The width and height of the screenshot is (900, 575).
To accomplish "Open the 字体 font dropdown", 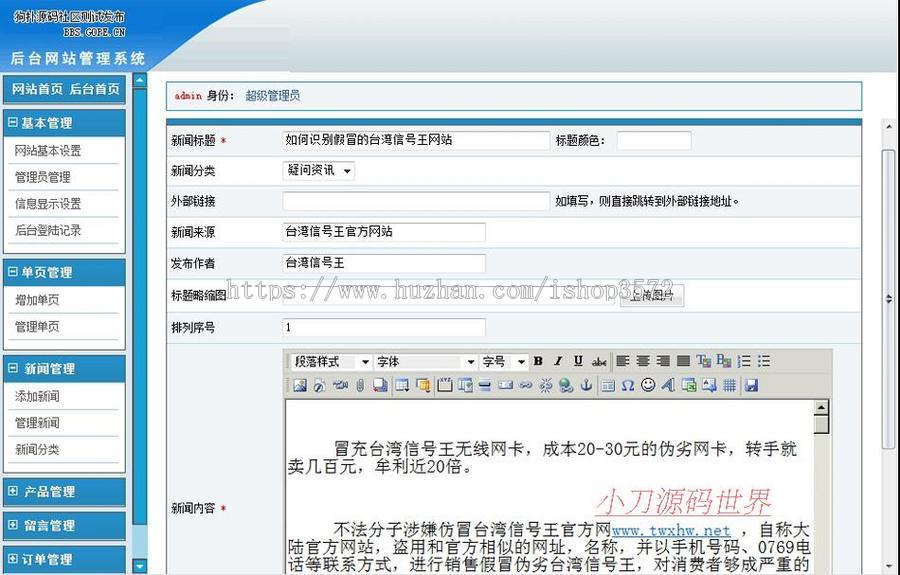I will point(425,362).
